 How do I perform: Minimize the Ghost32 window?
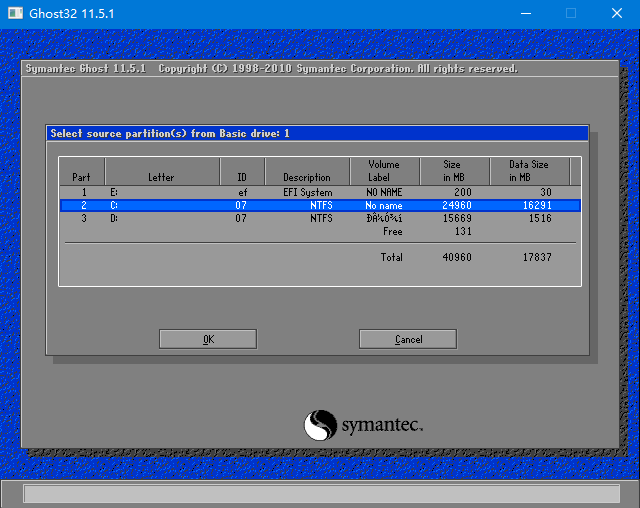(523, 14)
